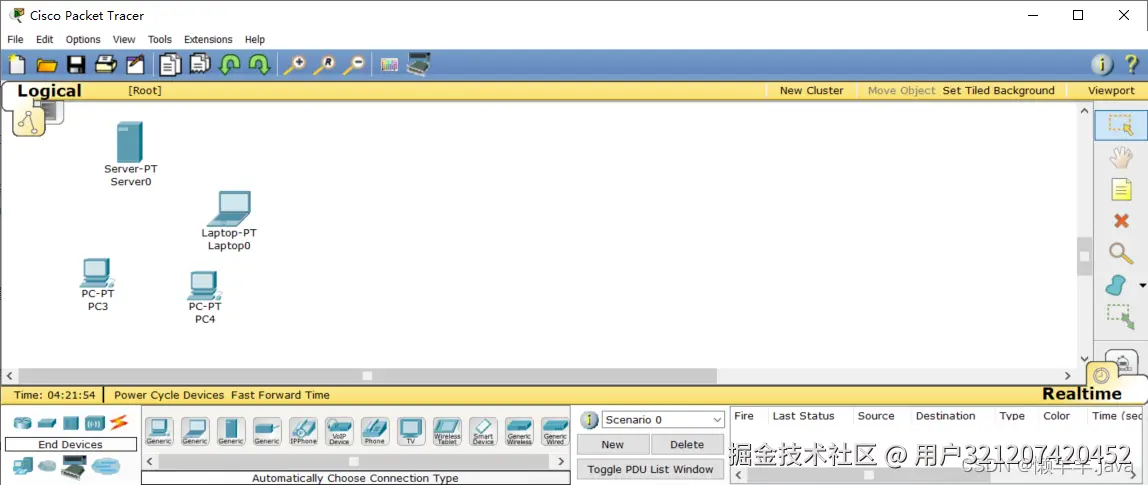Reset zoom with the R magnifier
Screen dimensions: 1148x485
click(x=324, y=65)
